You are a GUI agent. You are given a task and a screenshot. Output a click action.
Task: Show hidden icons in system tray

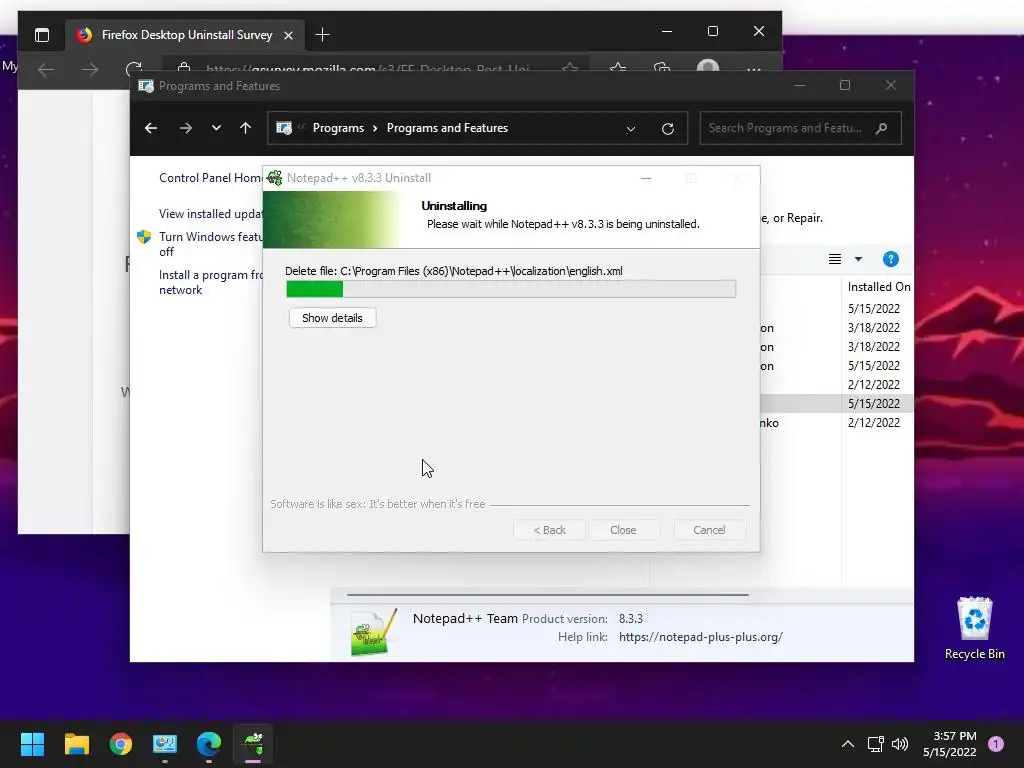(x=847, y=744)
